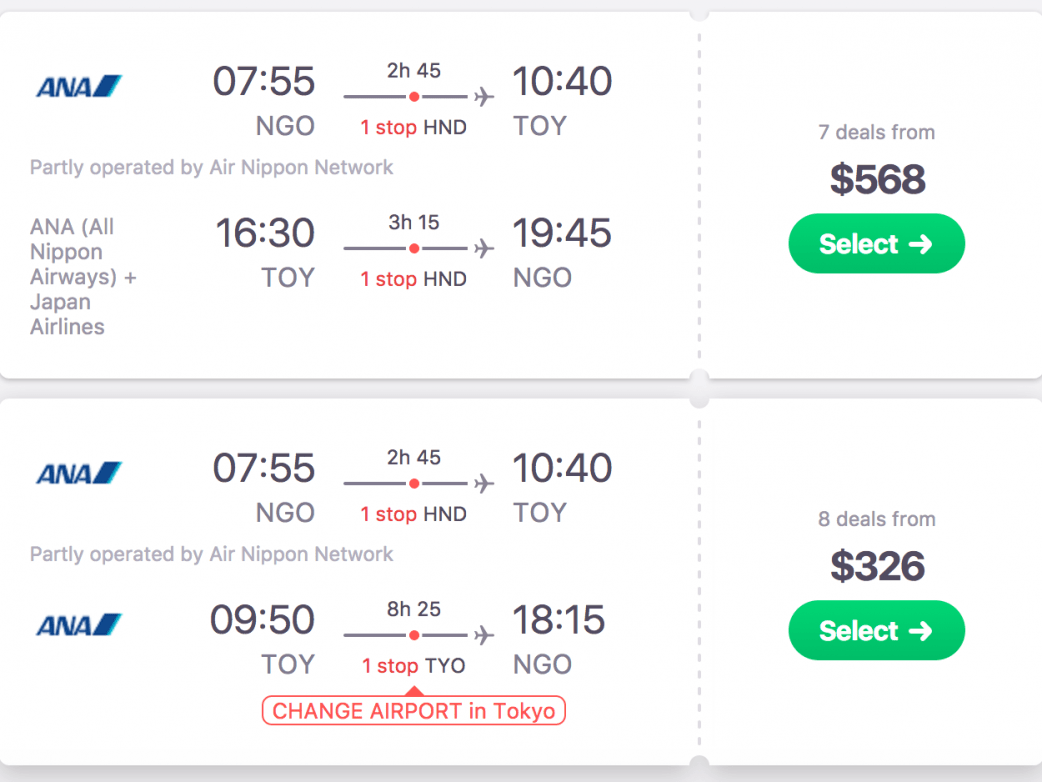Click airplane icon on 3h 15 flight
The width and height of the screenshot is (1042, 782).
(484, 248)
